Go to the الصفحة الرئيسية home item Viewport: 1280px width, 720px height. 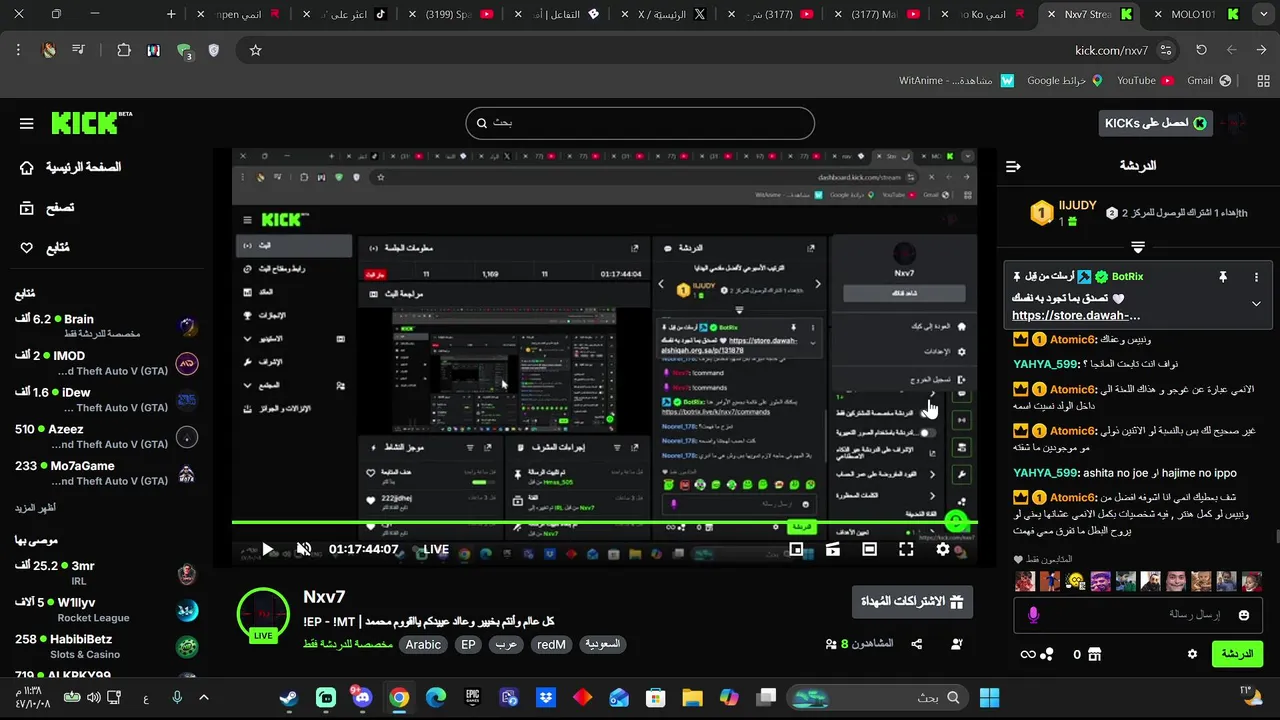pyautogui.click(x=70, y=168)
